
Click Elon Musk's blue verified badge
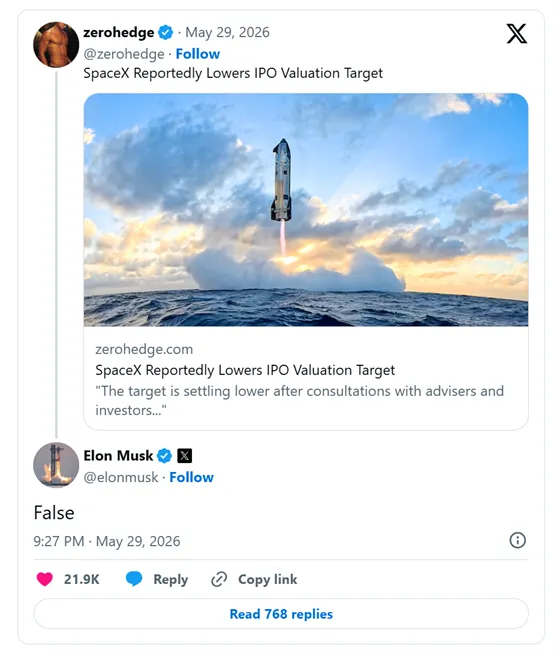coord(164,456)
